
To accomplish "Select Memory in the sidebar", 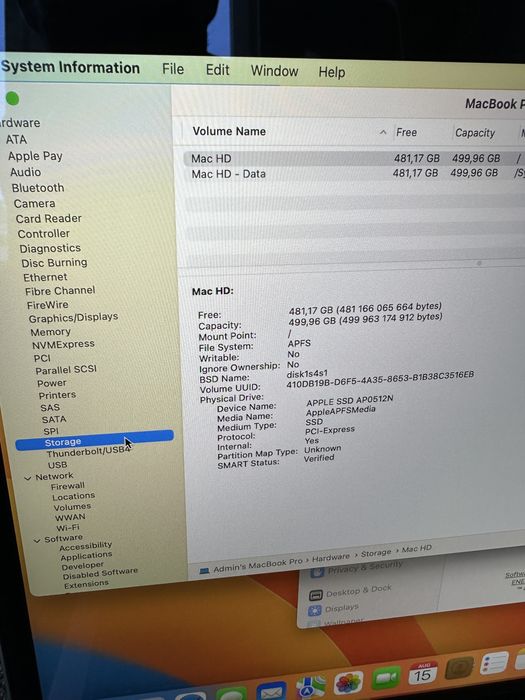I will (50, 332).
